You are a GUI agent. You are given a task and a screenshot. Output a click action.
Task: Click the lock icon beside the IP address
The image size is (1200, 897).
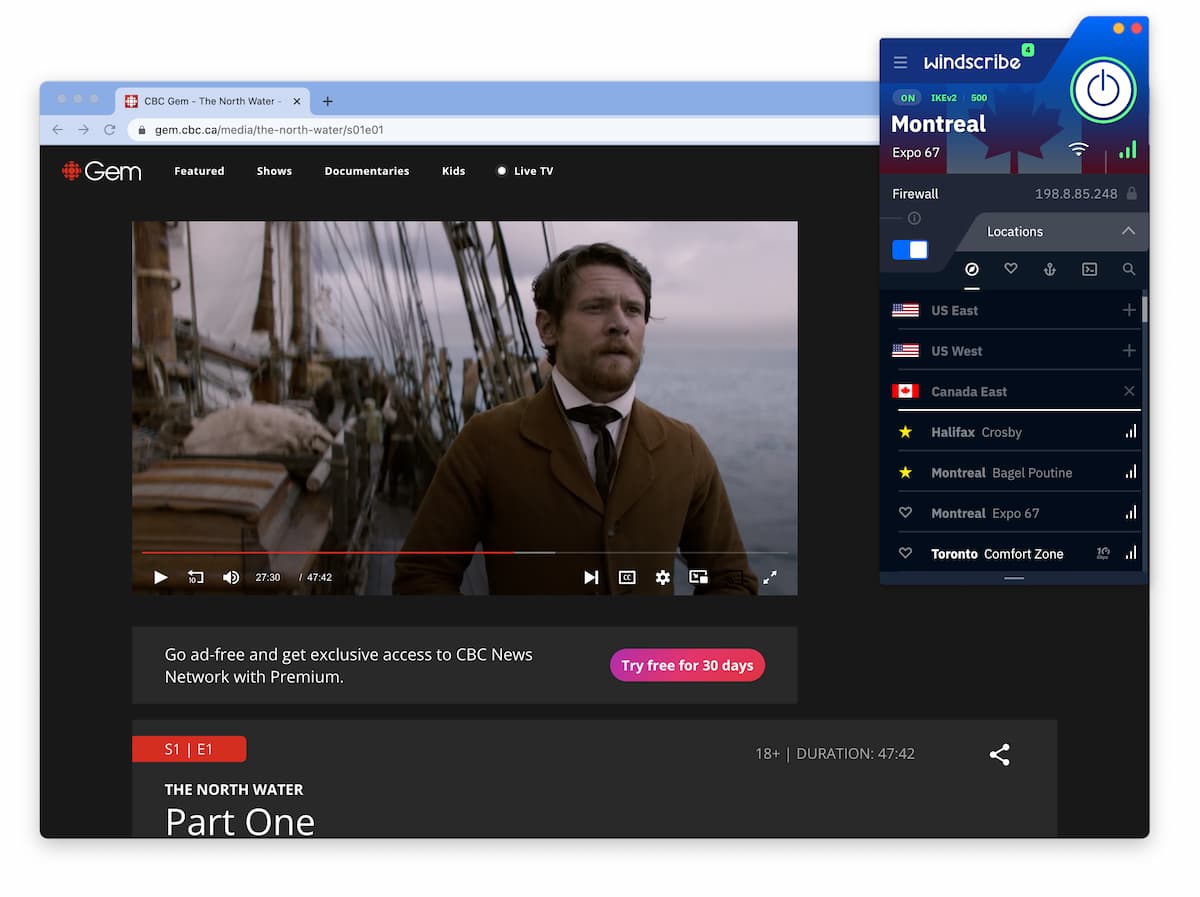pos(1132,193)
